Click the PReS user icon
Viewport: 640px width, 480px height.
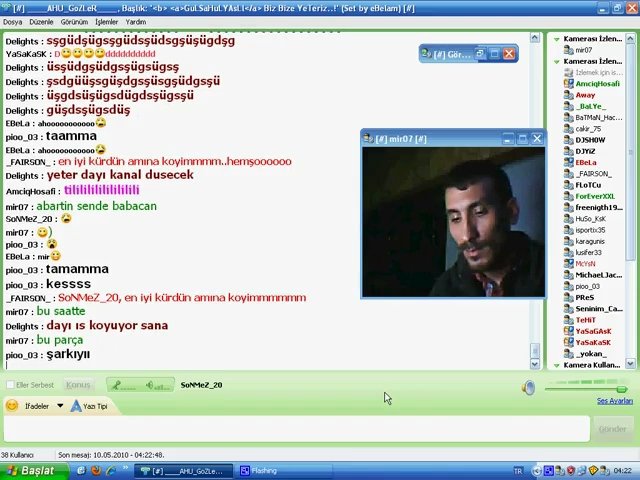coord(569,298)
